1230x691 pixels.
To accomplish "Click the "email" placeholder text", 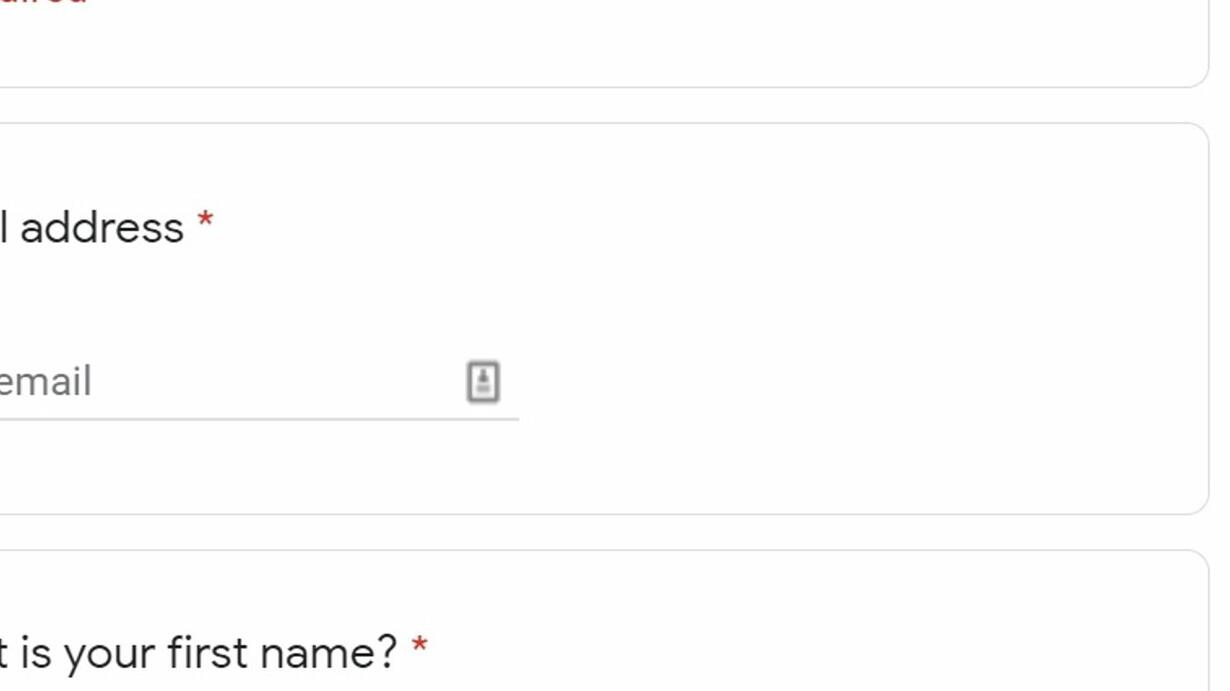I will pos(46,382).
